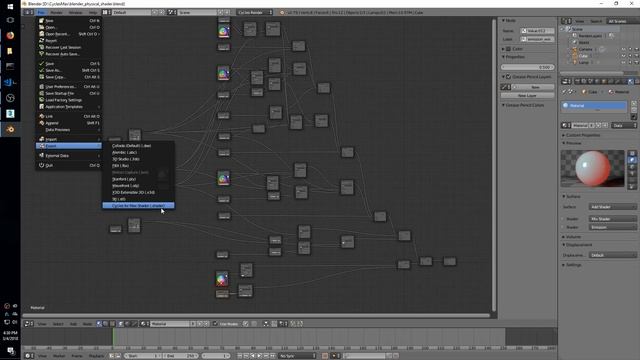Image resolution: width=640 pixels, height=360 pixels.
Task: Open the Displacement Default dropdown
Action: click(612, 255)
